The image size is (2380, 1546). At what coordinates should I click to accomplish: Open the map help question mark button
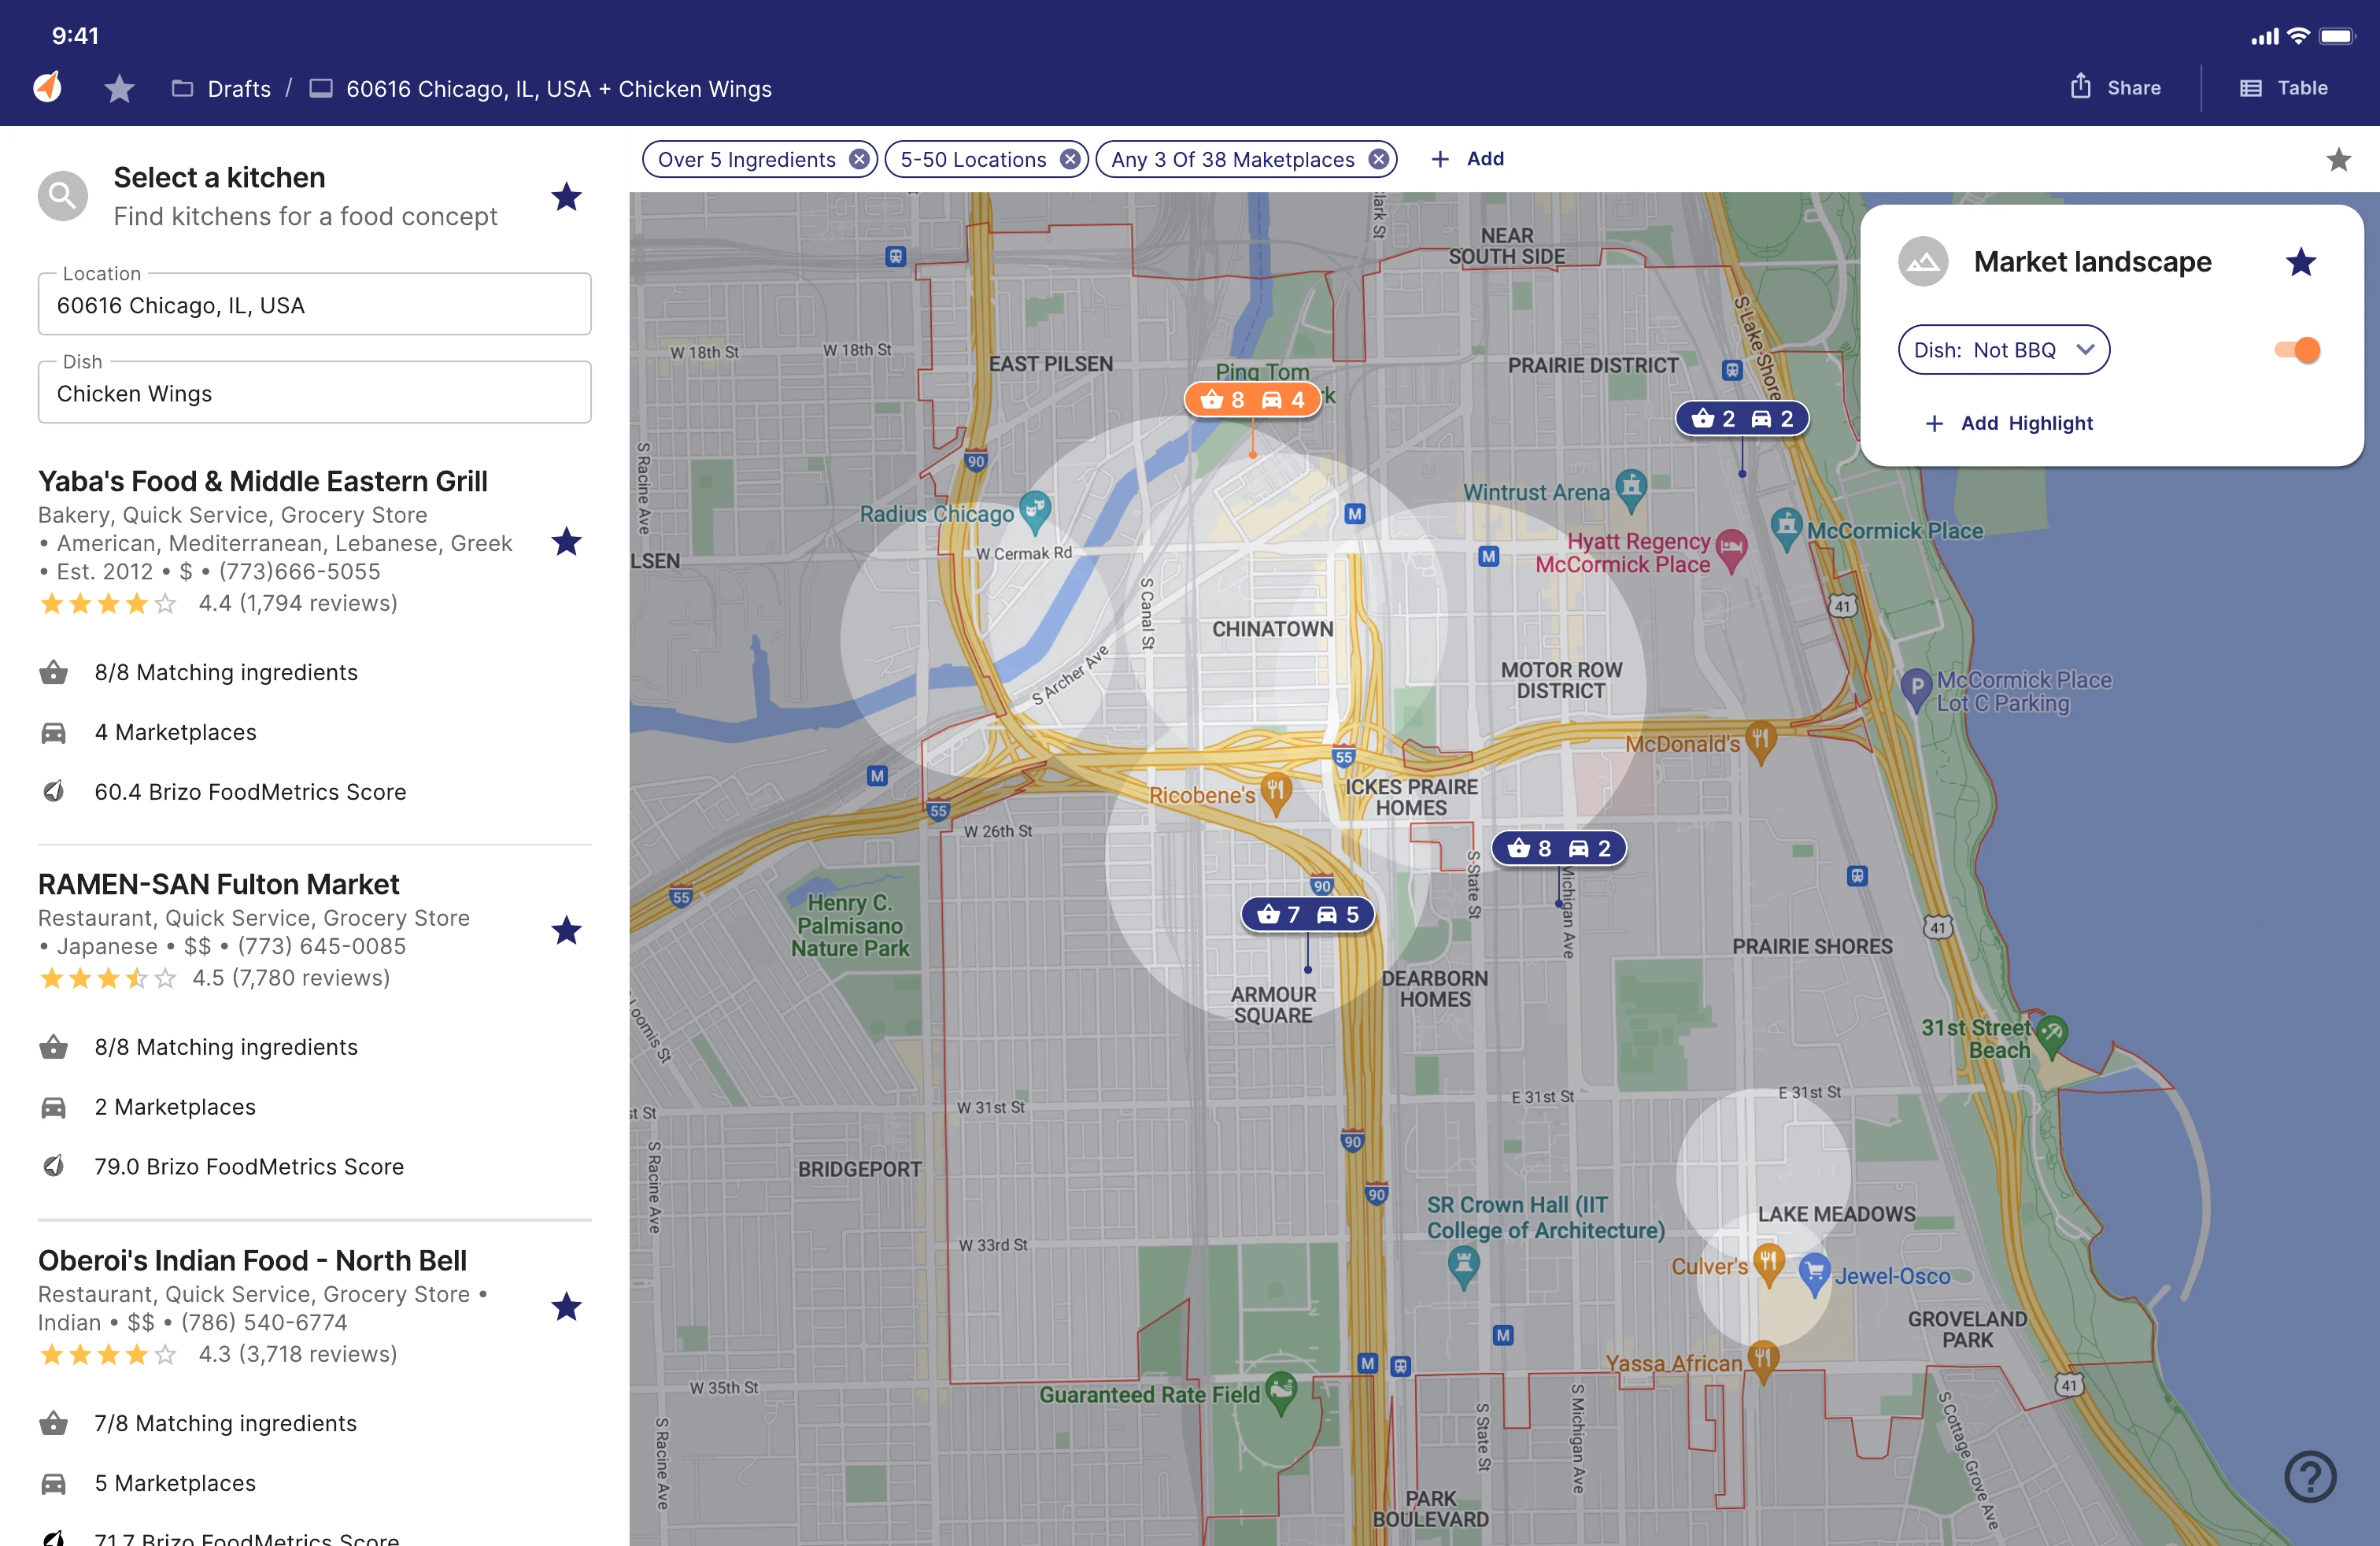click(x=2310, y=1476)
